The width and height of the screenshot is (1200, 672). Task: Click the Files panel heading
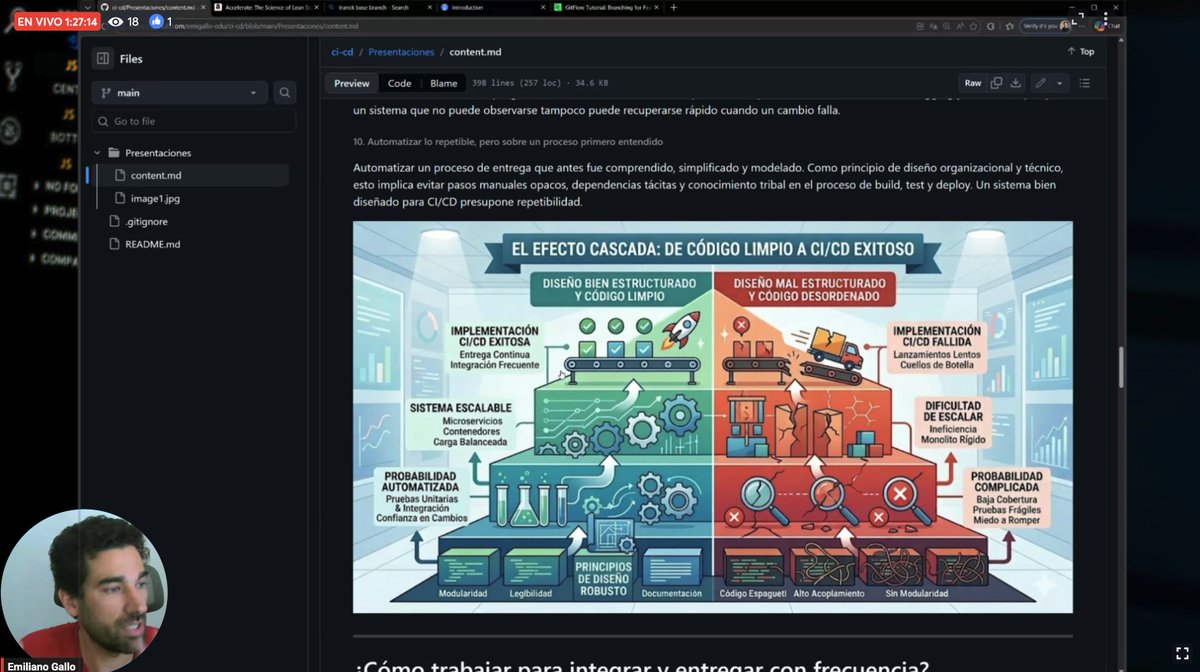point(131,59)
